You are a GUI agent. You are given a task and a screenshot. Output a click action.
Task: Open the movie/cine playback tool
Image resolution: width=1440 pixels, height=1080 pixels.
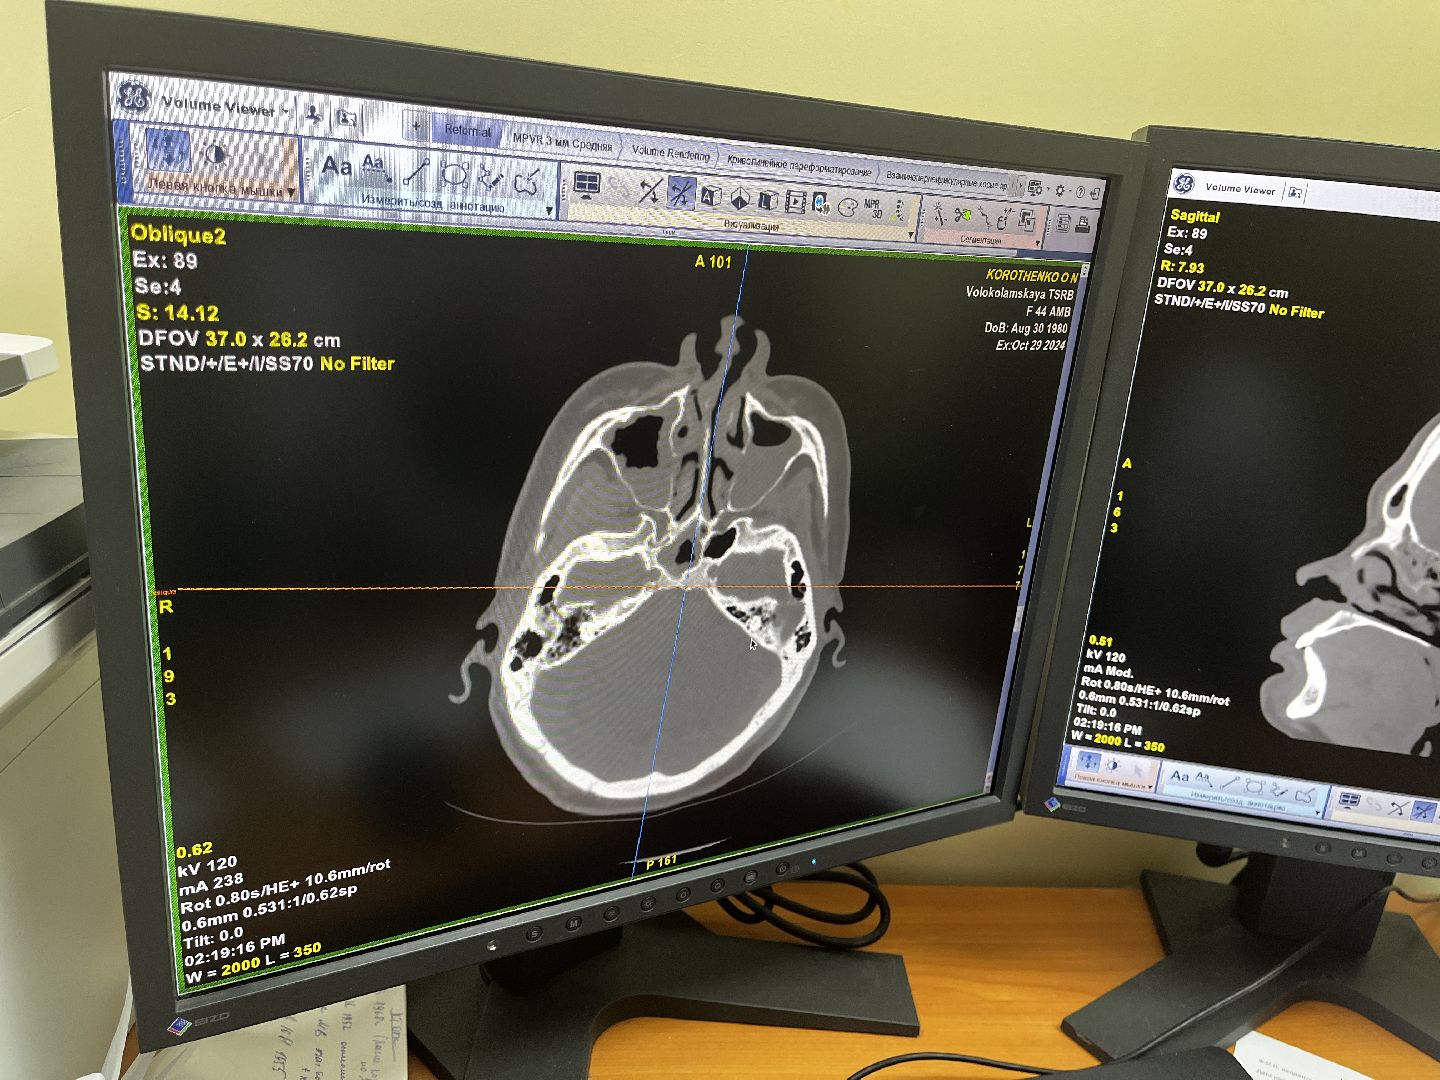point(795,201)
